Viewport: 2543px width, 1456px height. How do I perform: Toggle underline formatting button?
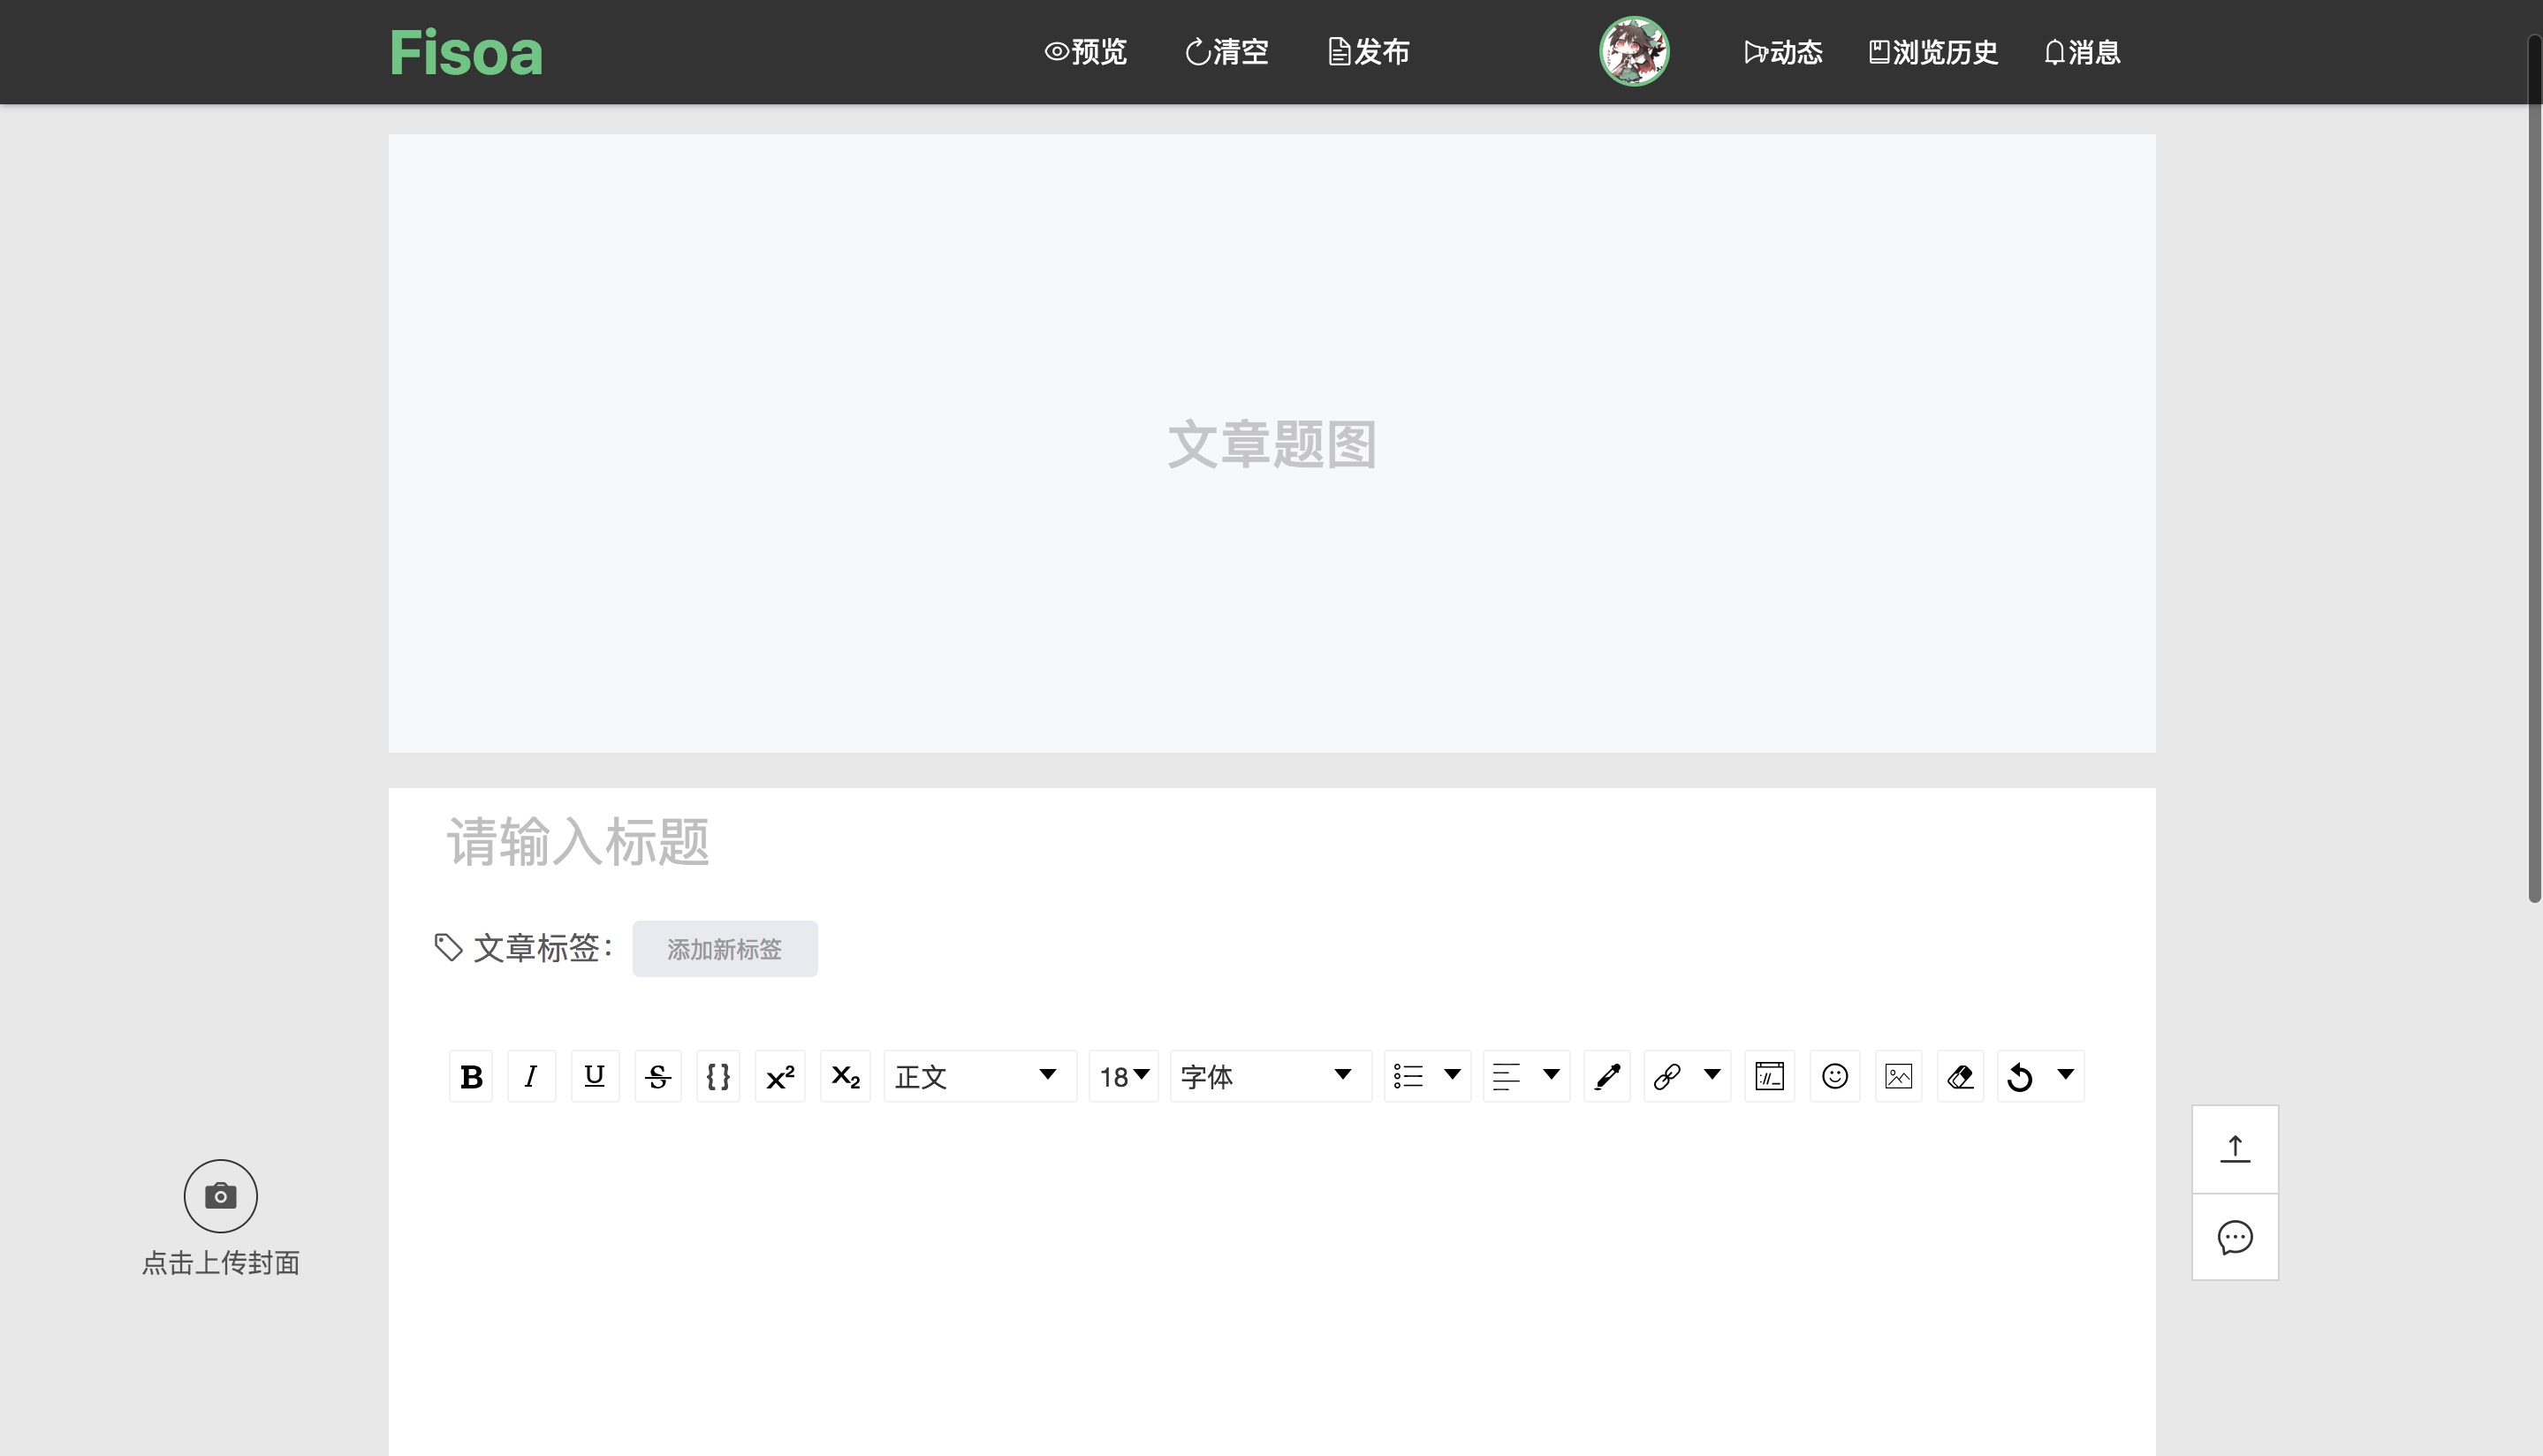(x=595, y=1077)
